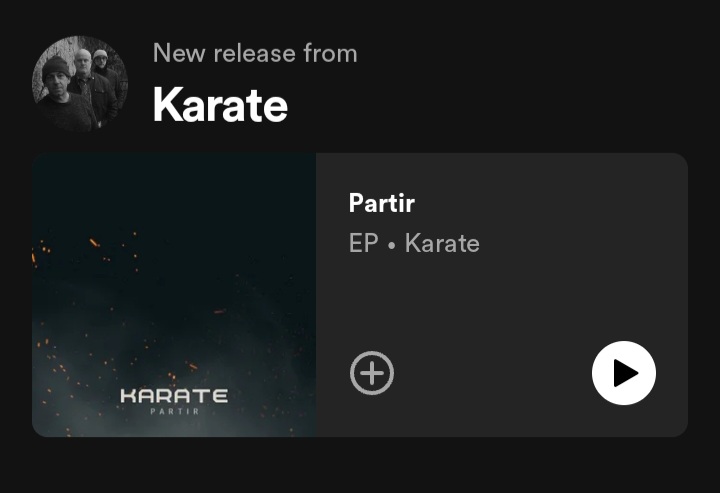Open Karate link in EP subtitle

(x=442, y=243)
